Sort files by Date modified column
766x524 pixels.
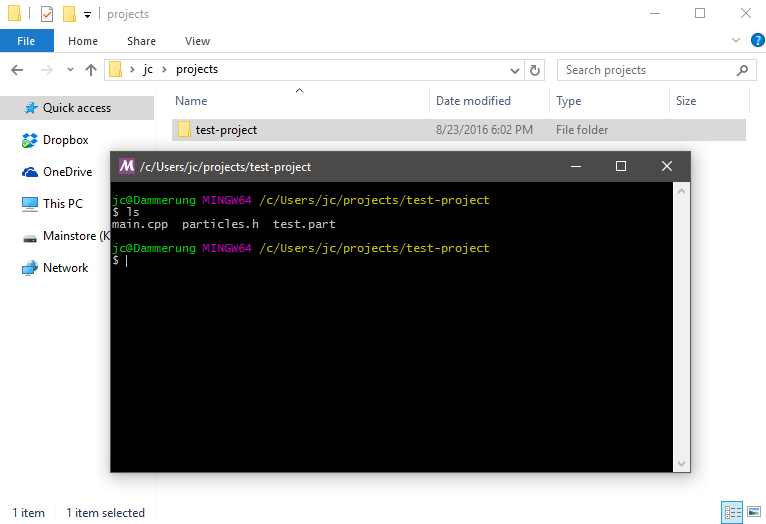pyautogui.click(x=473, y=101)
